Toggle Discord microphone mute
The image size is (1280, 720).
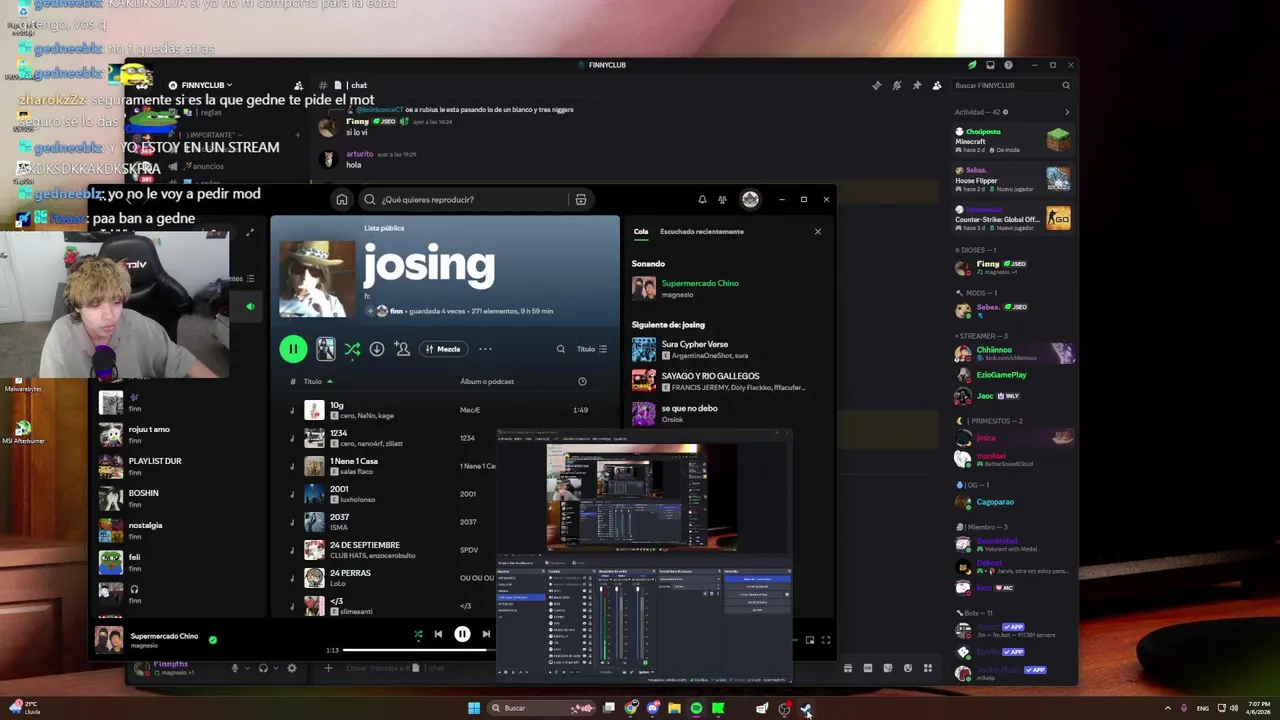(x=236, y=668)
